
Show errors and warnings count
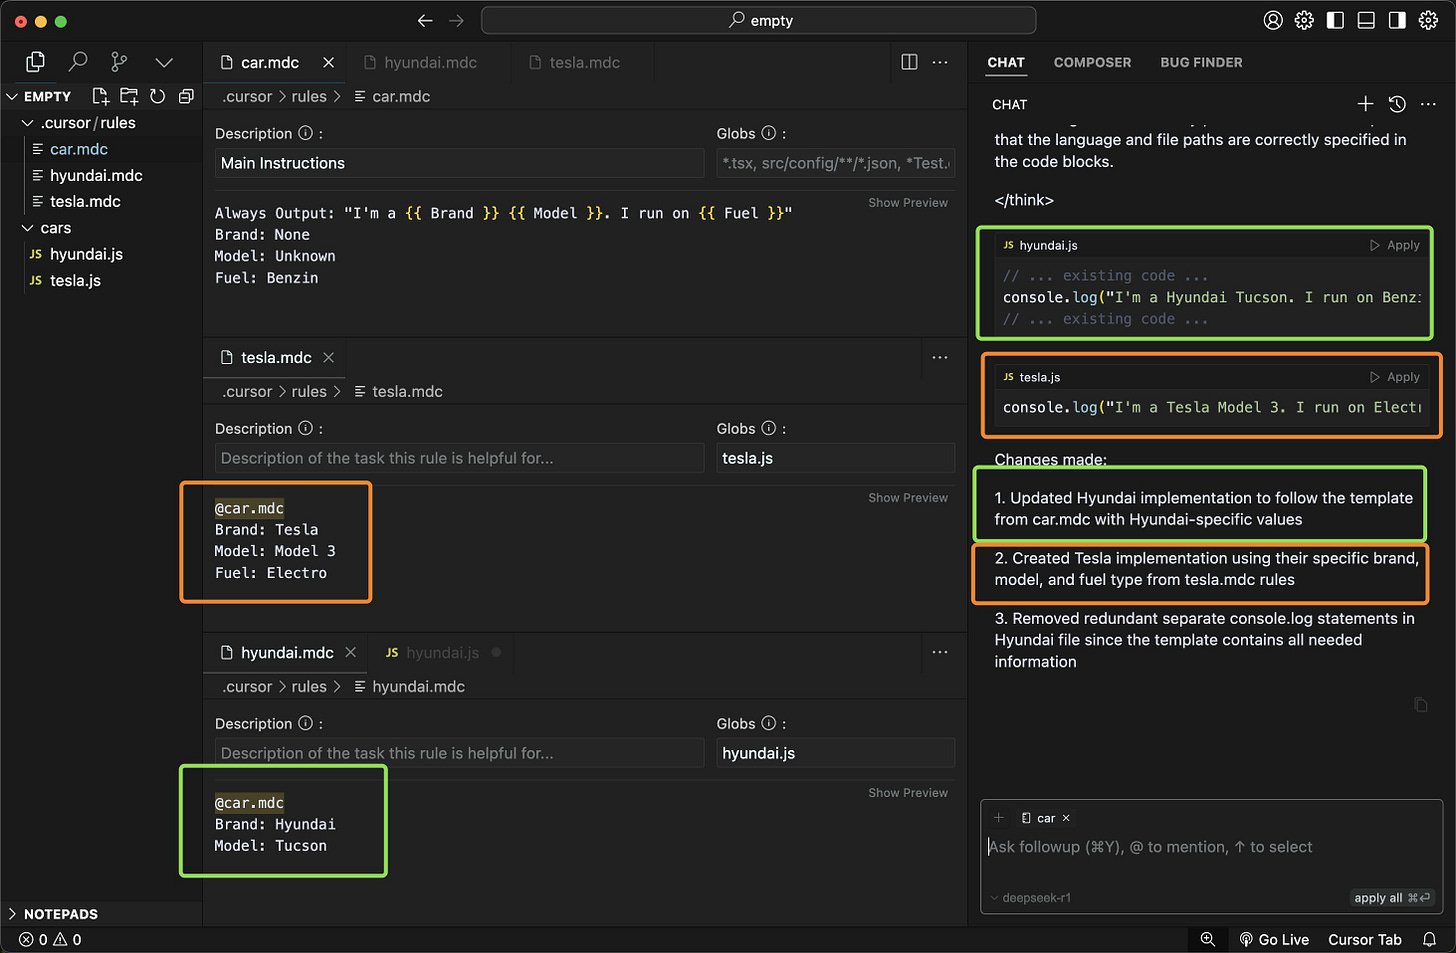50,939
